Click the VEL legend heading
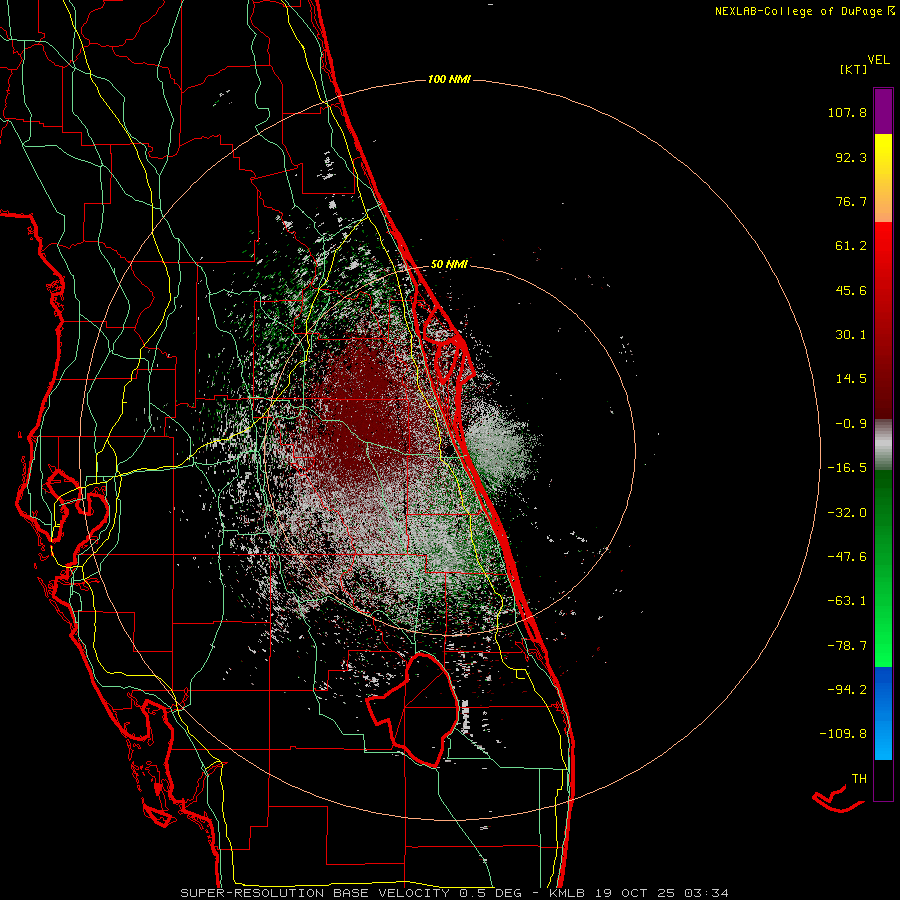This screenshot has height=900, width=900. point(878,60)
